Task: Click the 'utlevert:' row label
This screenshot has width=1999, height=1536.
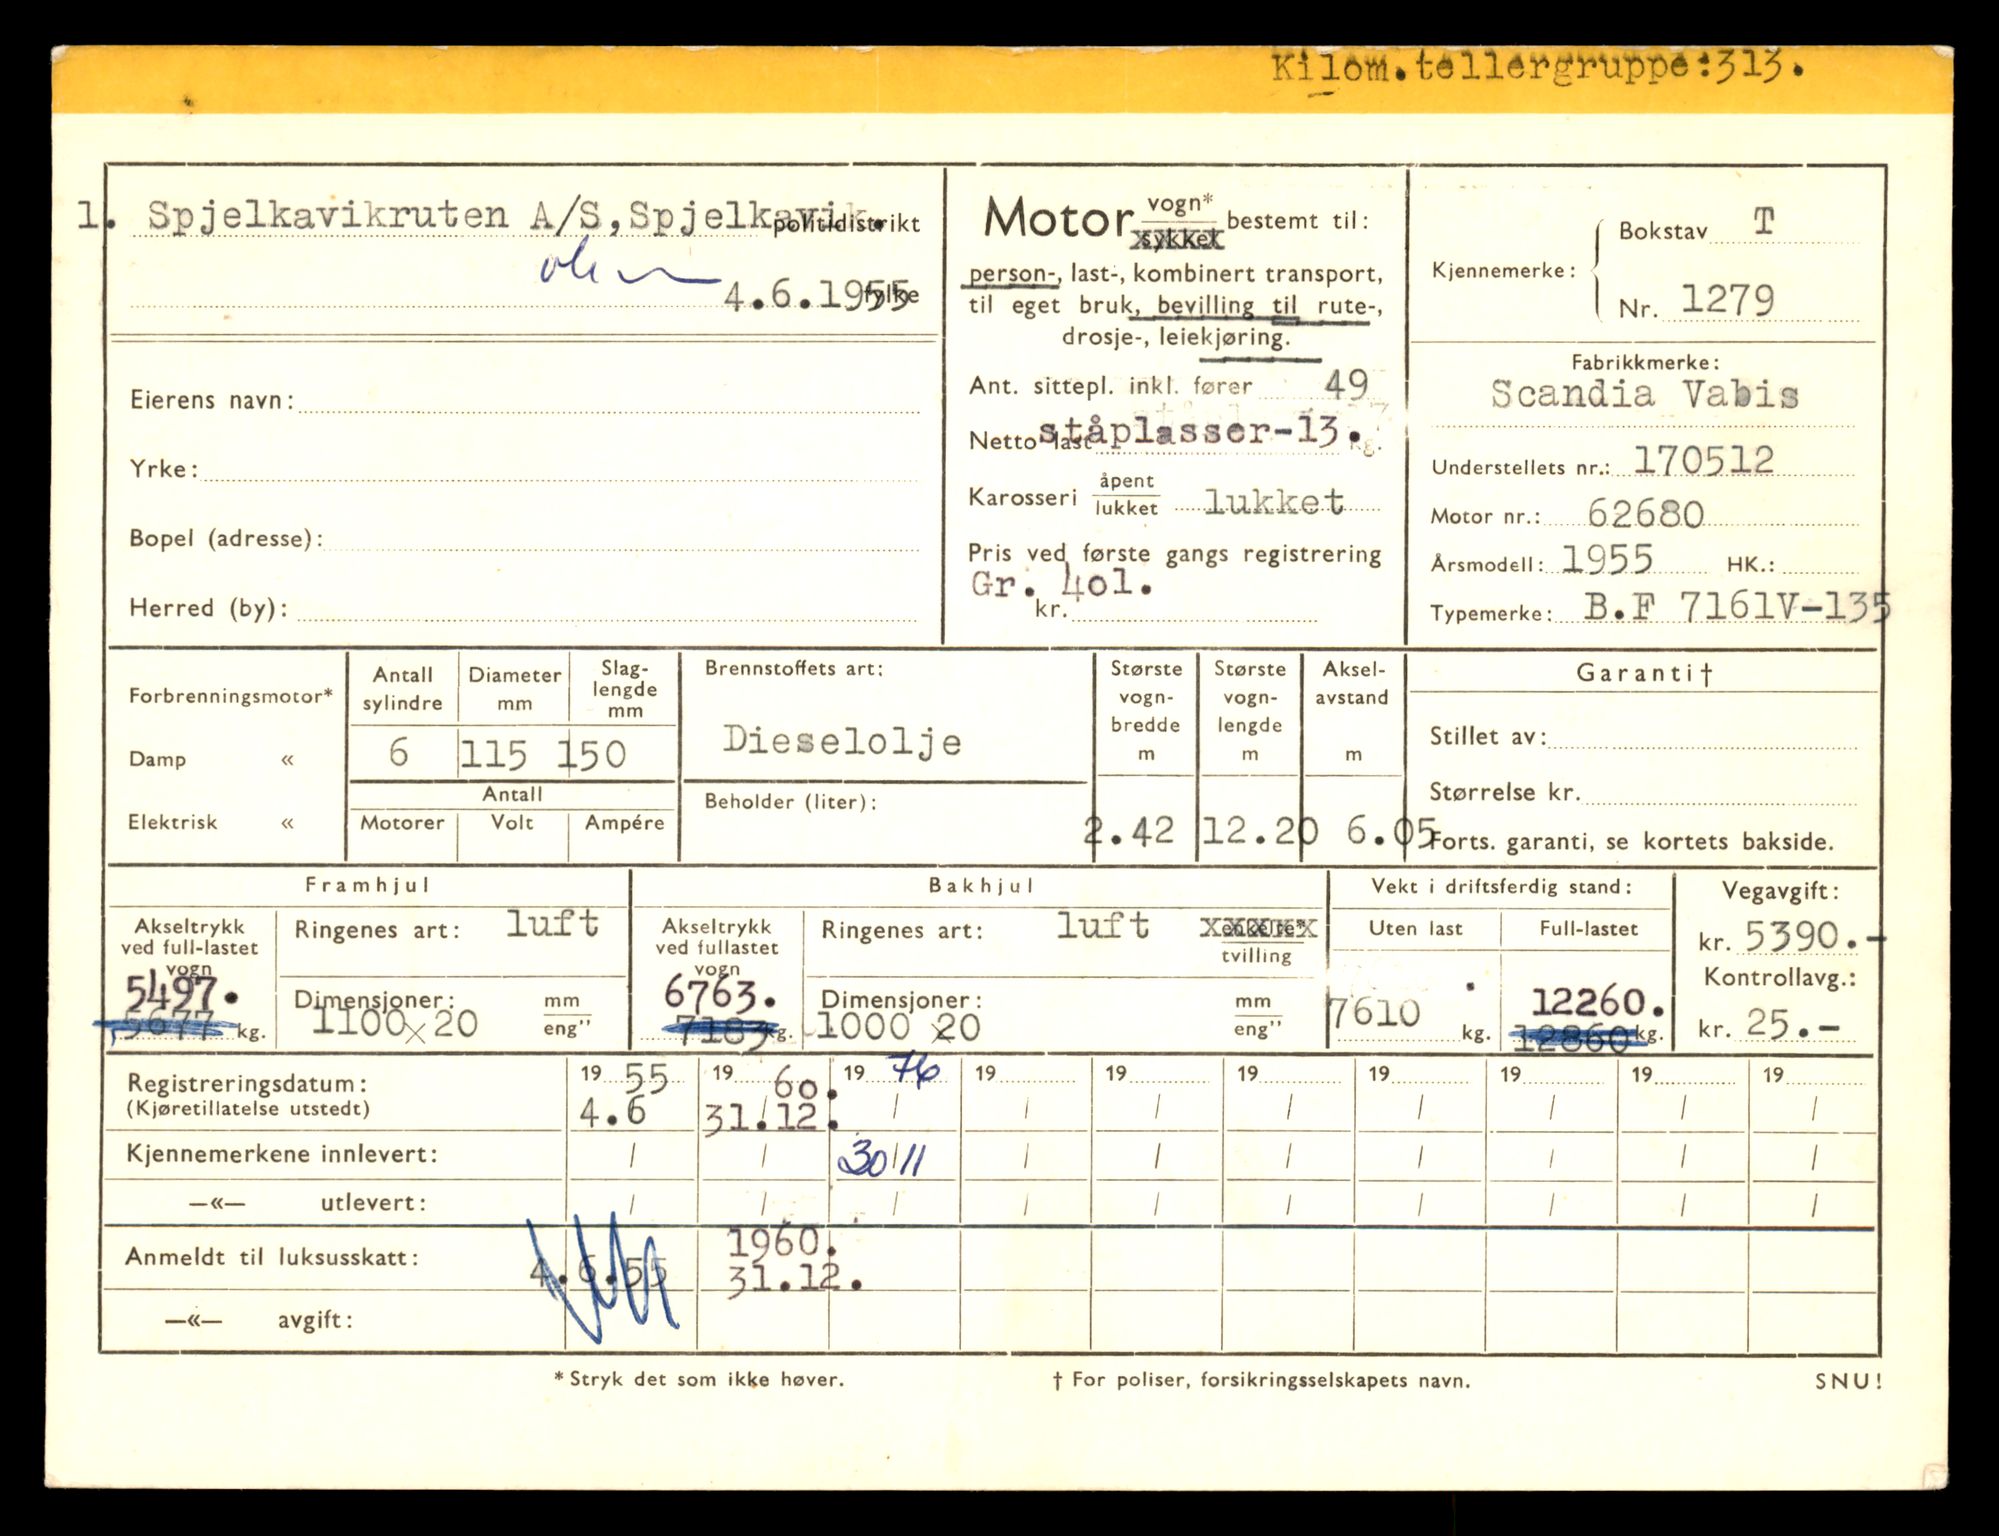Action: coord(373,1203)
